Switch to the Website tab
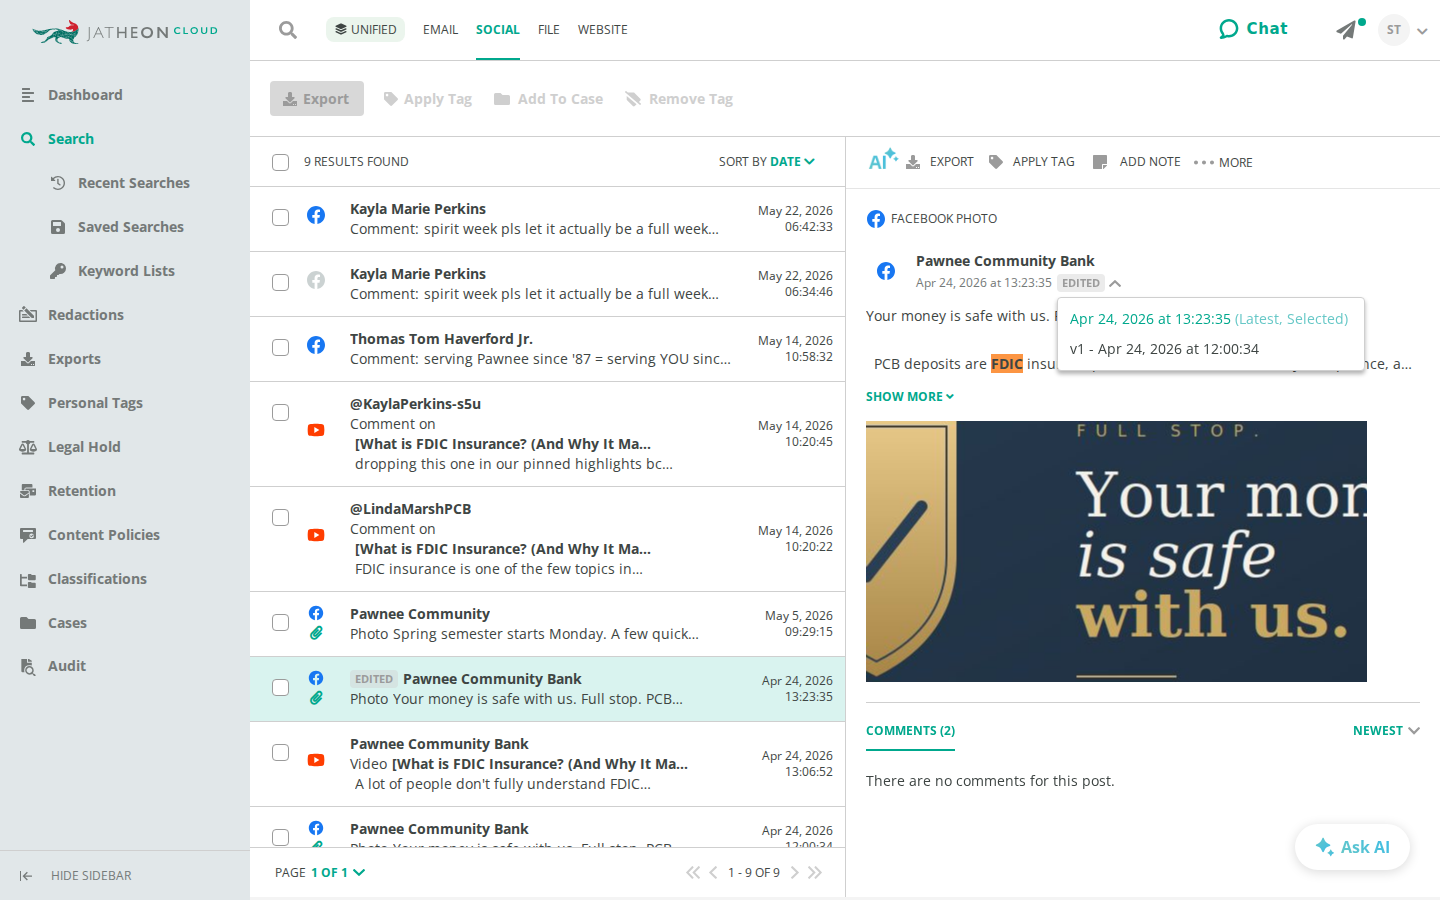The height and width of the screenshot is (900, 1440). [603, 30]
